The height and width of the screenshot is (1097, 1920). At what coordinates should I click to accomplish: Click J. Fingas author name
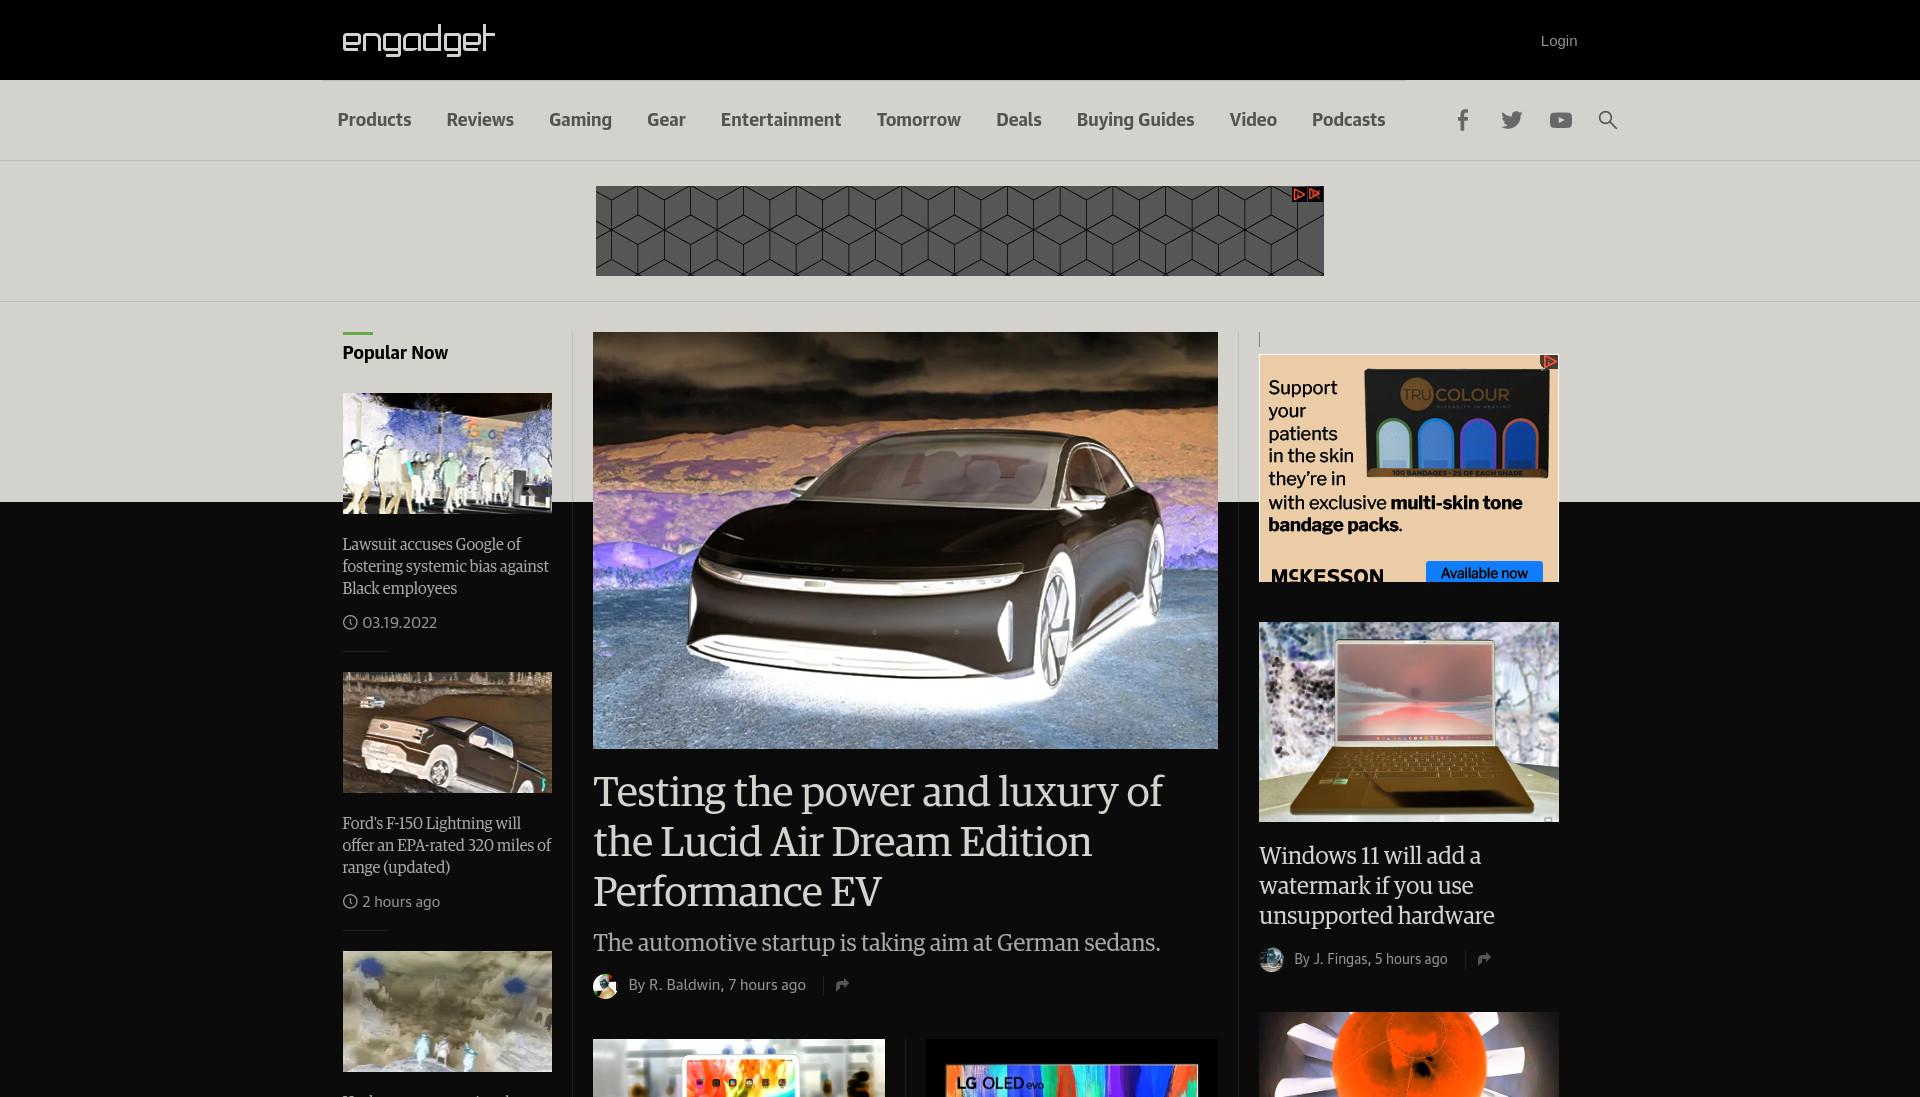[x=1340, y=959]
